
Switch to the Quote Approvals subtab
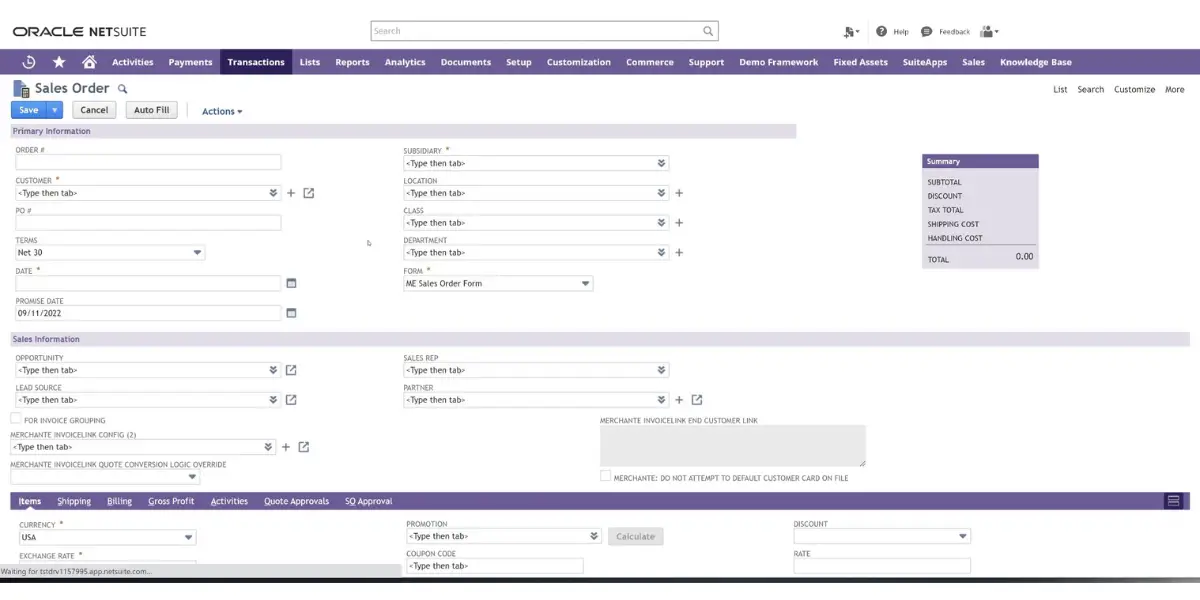coord(296,501)
